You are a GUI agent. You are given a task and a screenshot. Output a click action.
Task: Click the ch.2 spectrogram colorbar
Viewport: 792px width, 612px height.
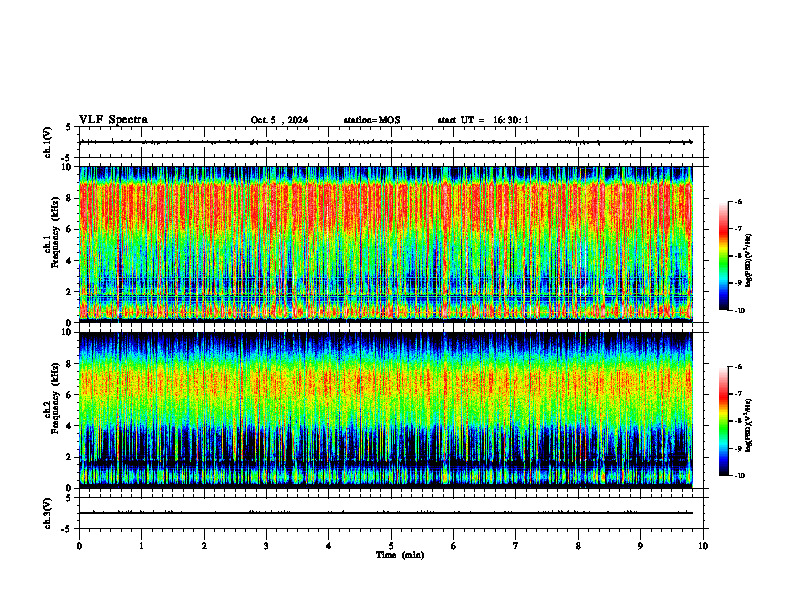click(x=723, y=421)
